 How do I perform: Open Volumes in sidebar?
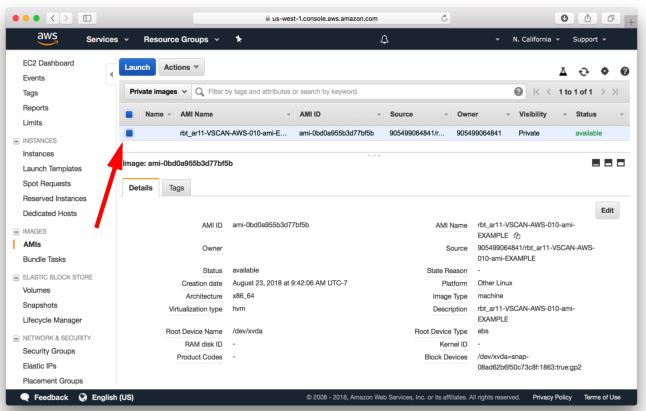point(36,290)
